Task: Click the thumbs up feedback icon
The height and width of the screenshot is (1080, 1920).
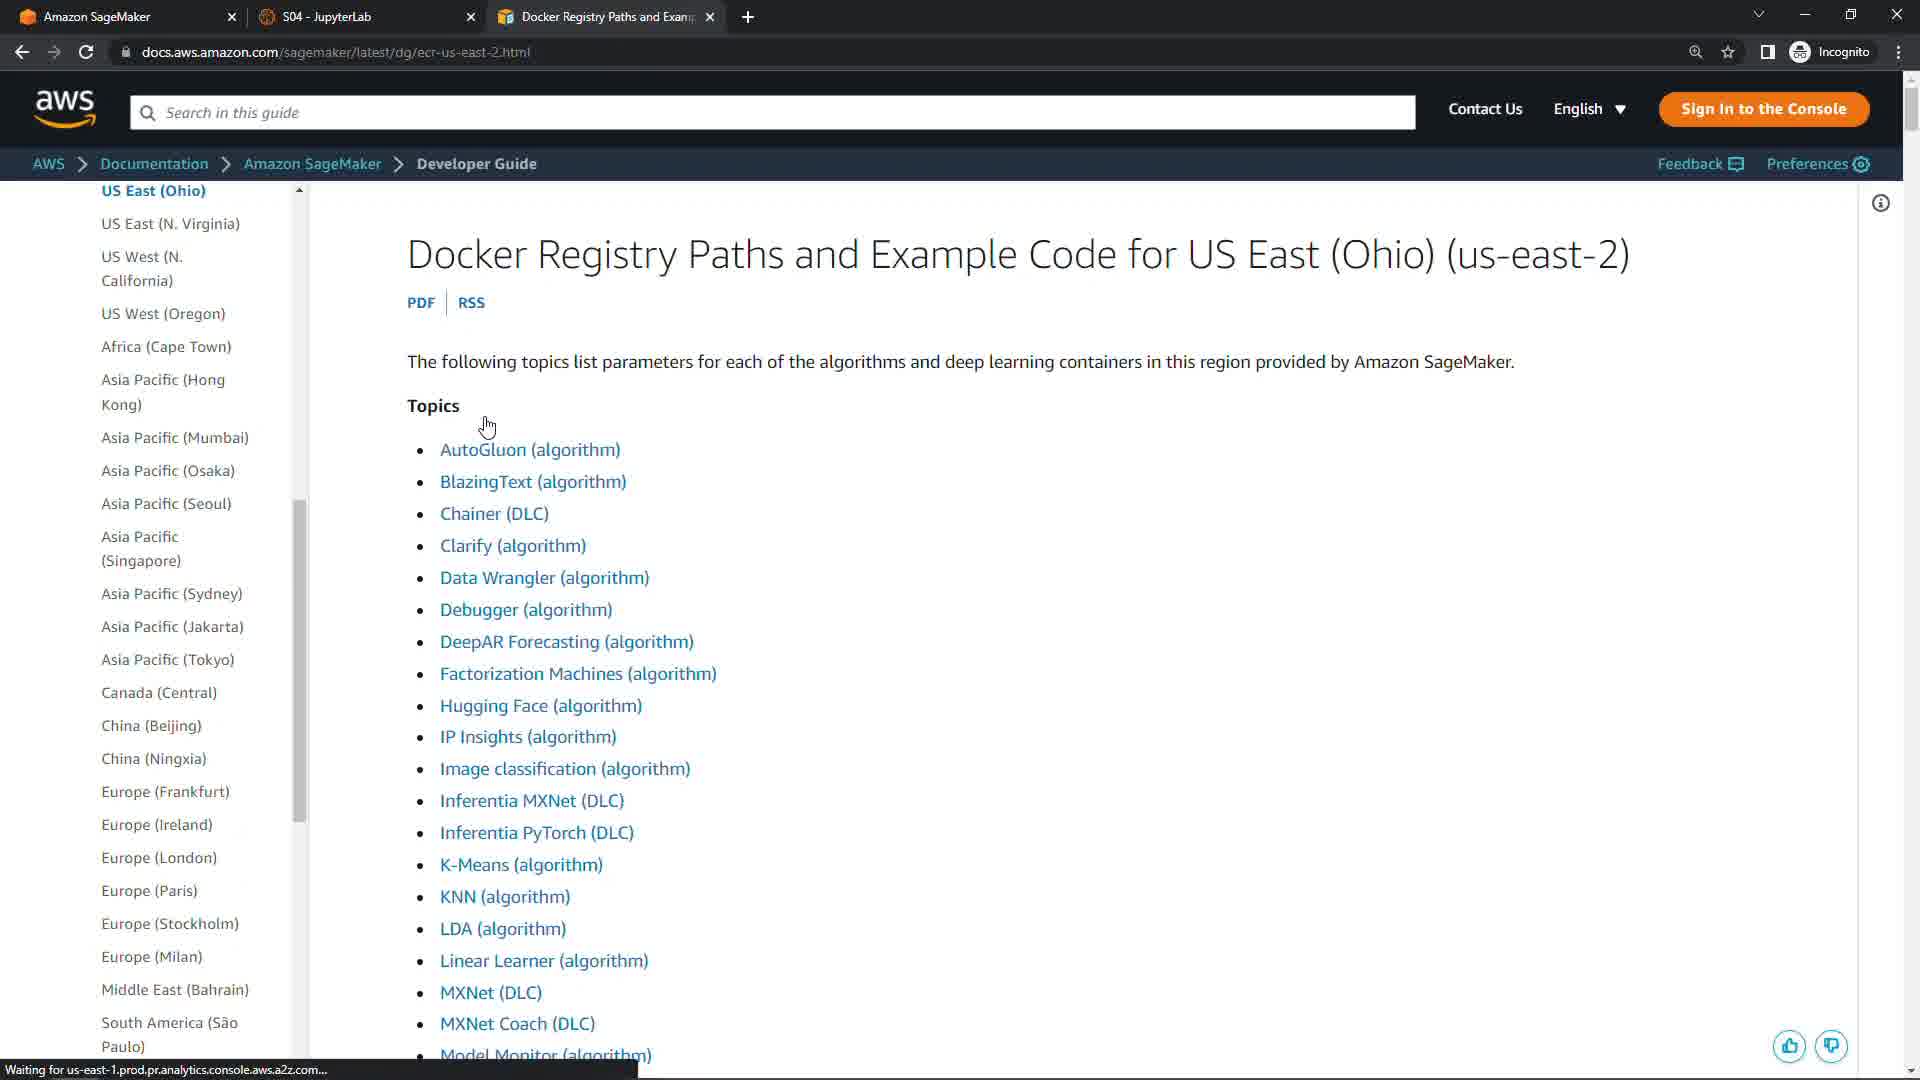Action: tap(1789, 1046)
